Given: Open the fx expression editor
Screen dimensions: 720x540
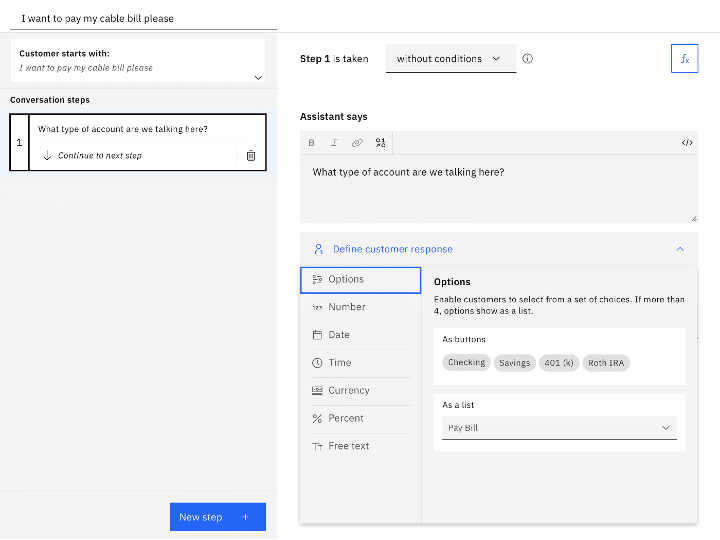Looking at the screenshot, I should click(685, 58).
